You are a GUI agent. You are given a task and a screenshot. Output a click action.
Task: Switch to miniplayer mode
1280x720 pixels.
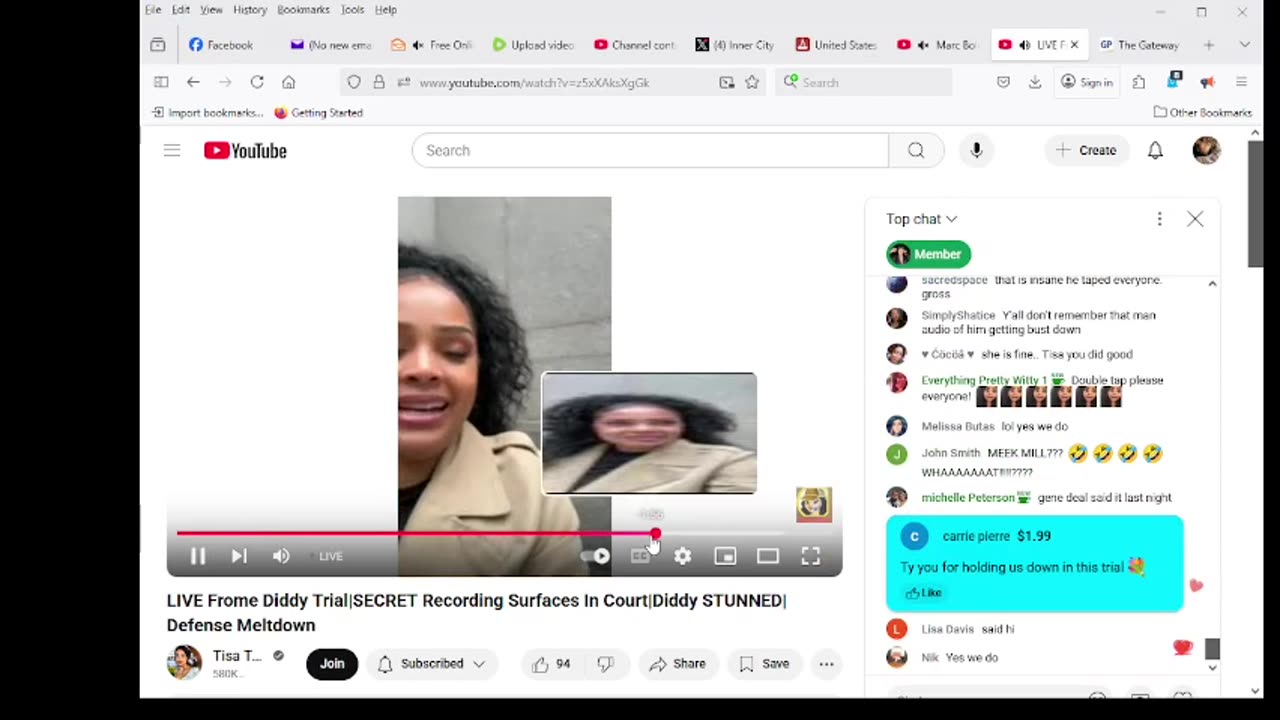[725, 556]
